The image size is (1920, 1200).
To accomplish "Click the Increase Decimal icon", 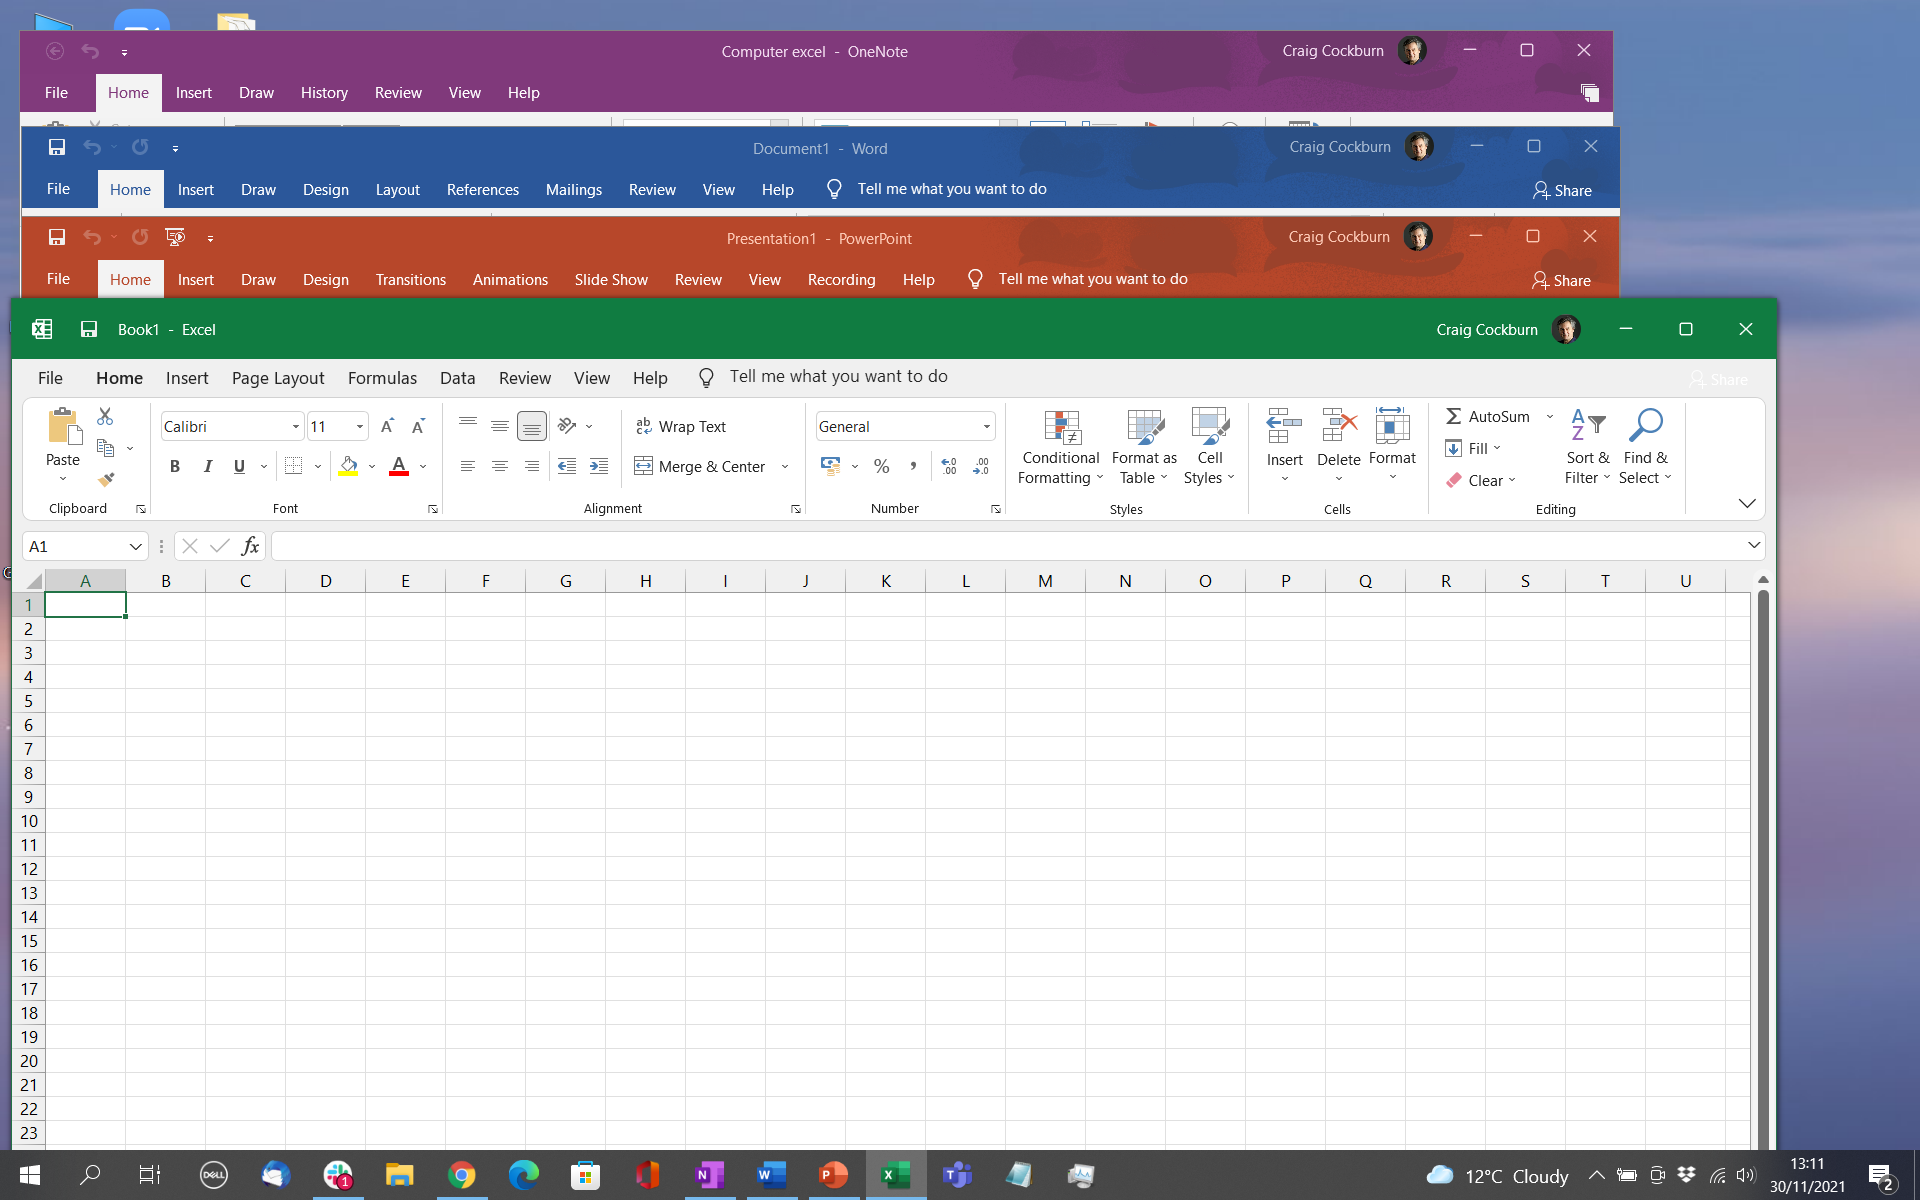I will tap(948, 466).
